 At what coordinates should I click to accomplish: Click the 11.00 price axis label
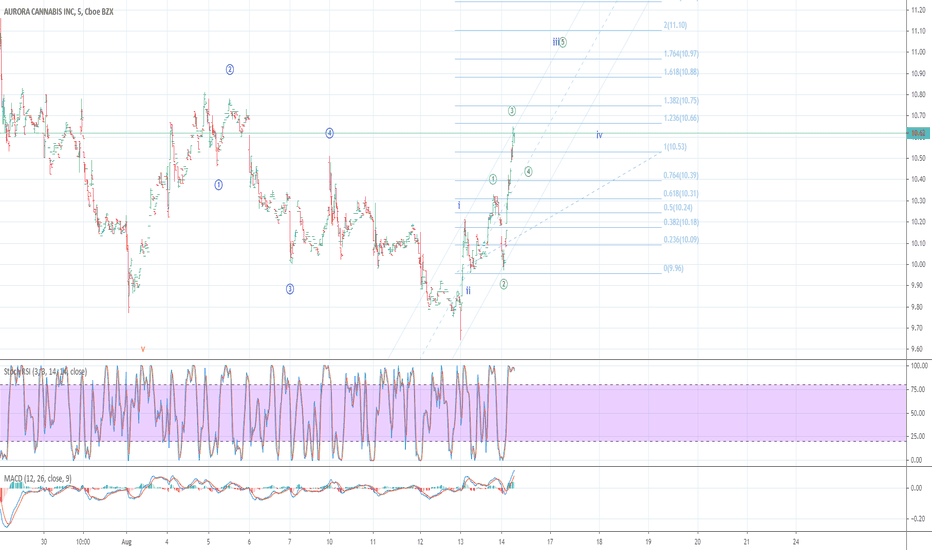tap(918, 52)
